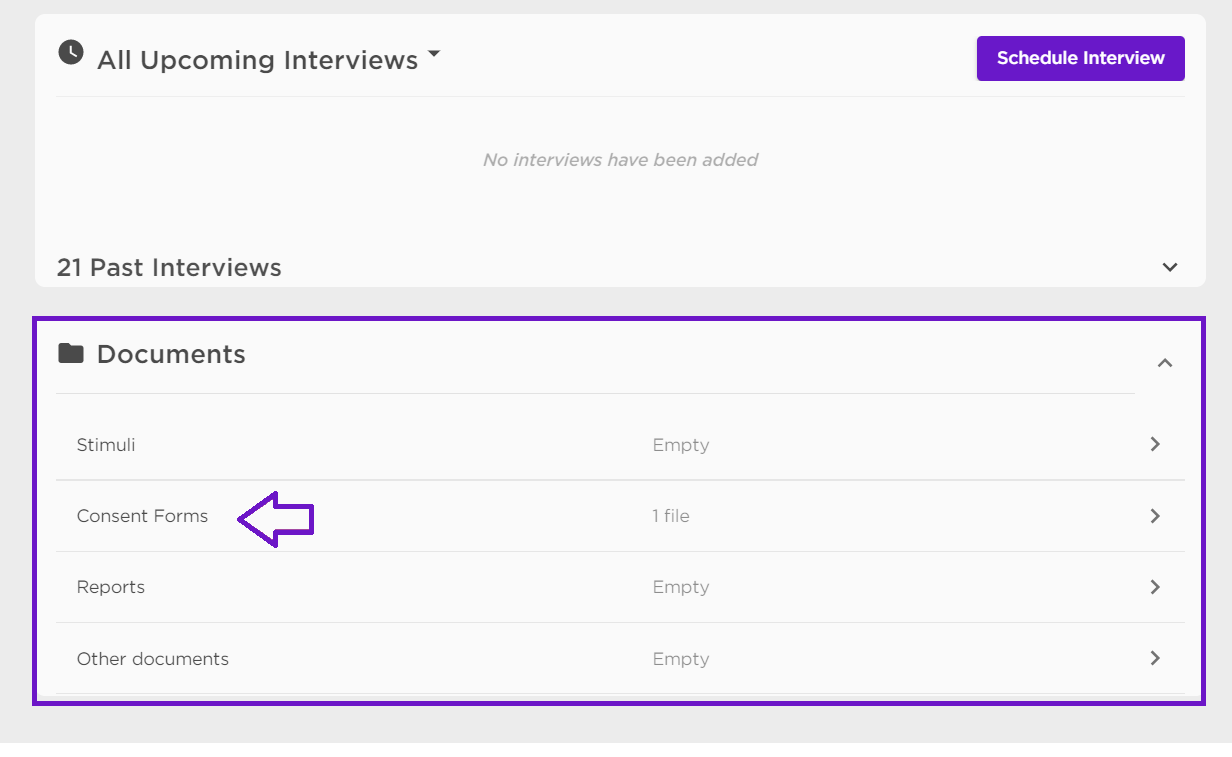Open the Other documents row right chevron
This screenshot has width=1232, height=757.
pyautogui.click(x=1155, y=658)
